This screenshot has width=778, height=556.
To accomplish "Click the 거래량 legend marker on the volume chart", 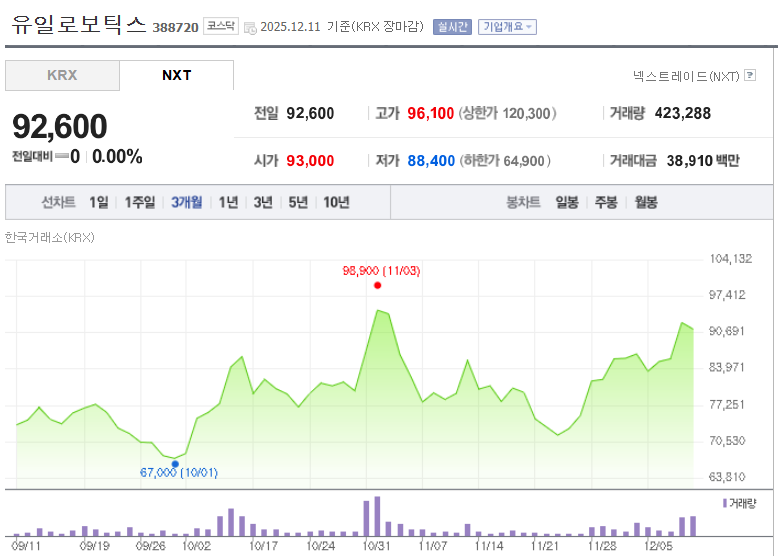I will pos(725,503).
